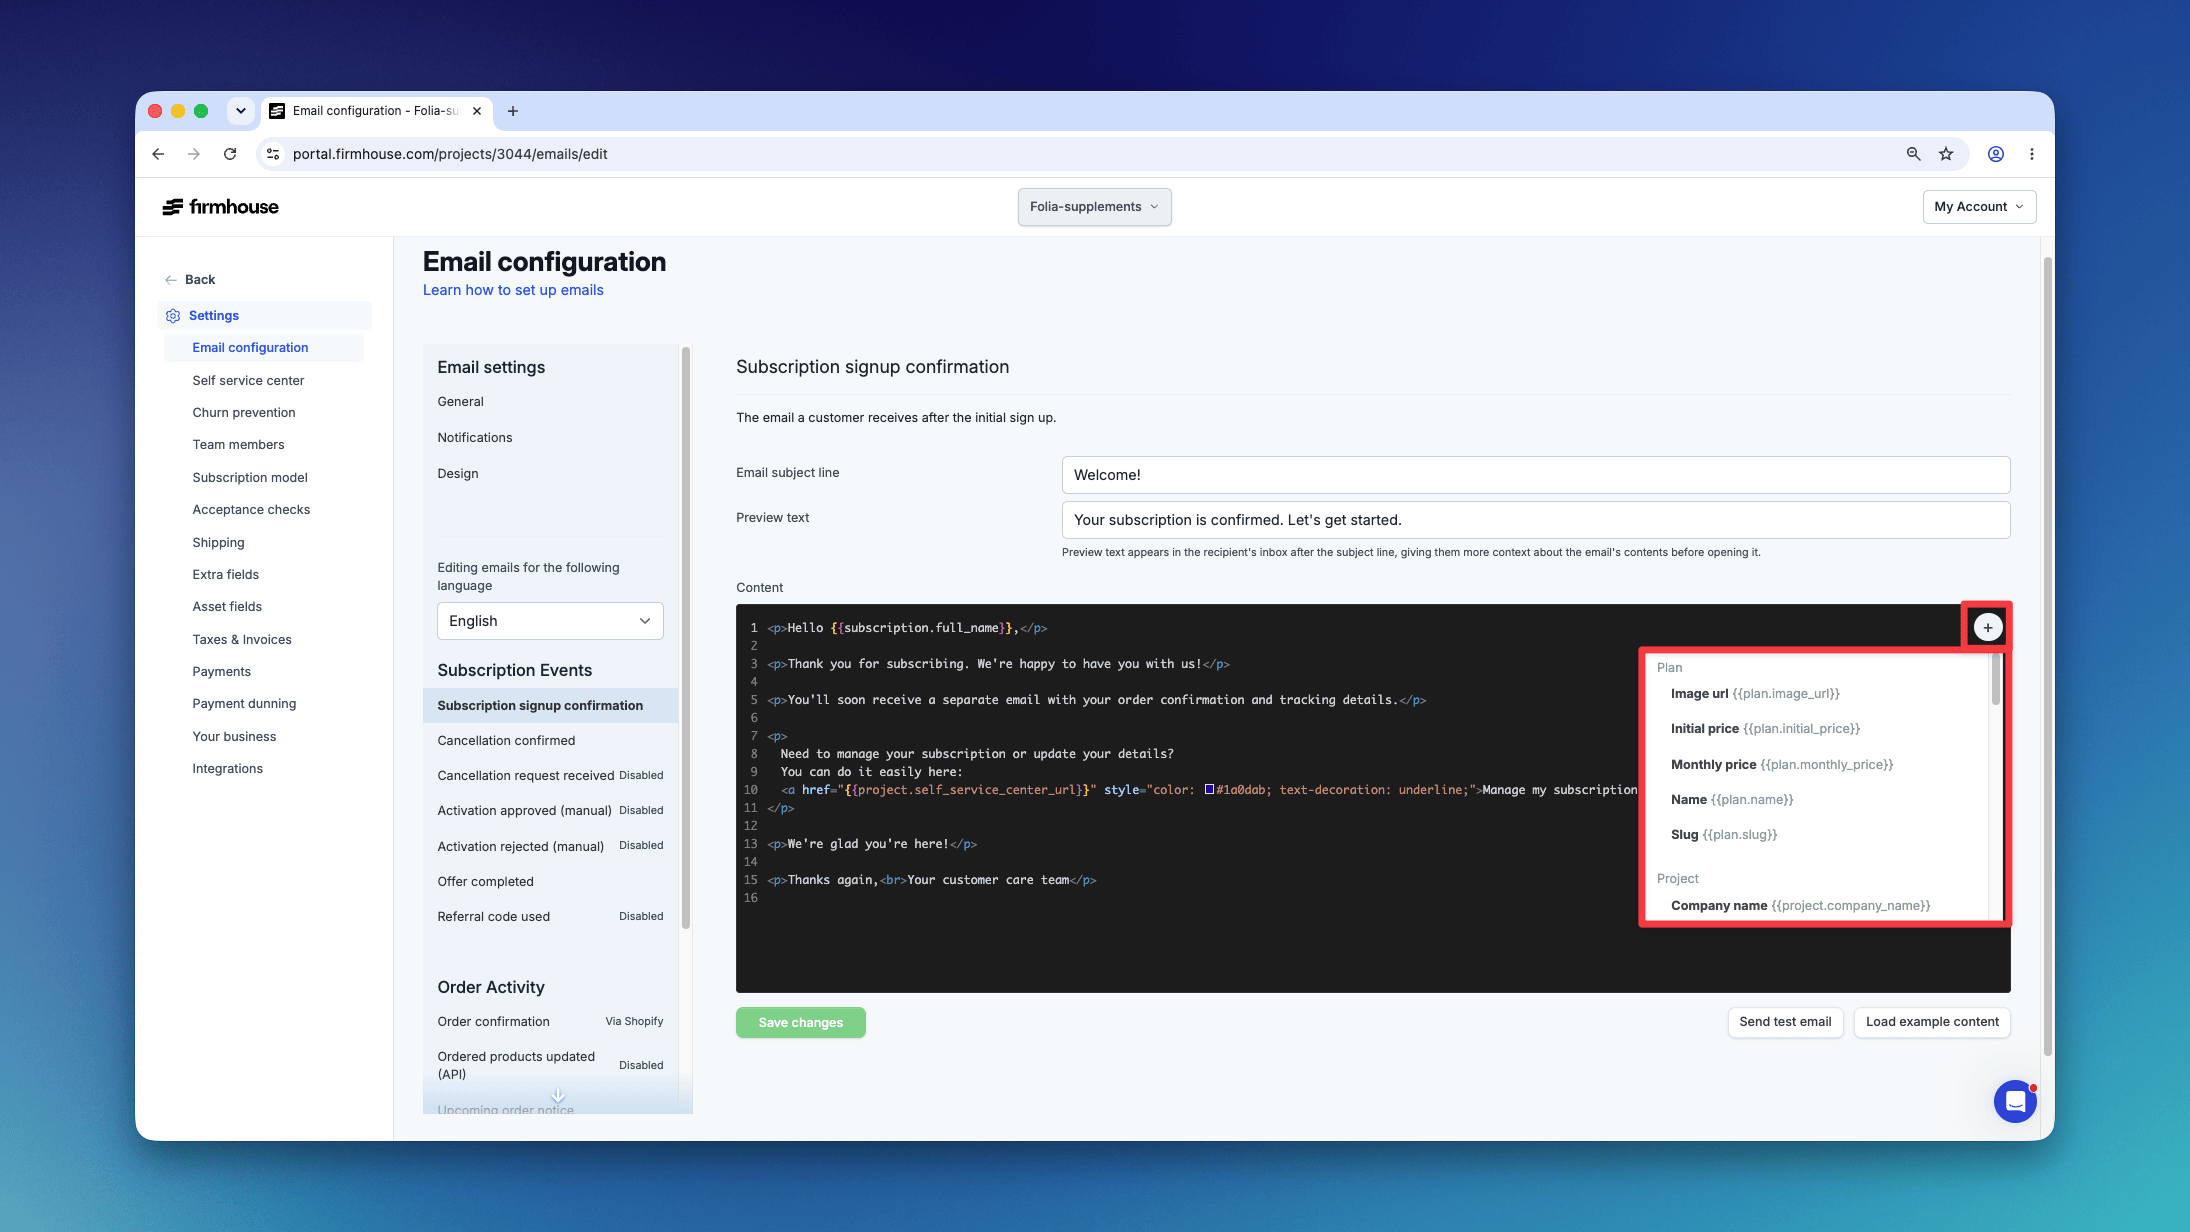Open Asset fields settings
2190x1232 pixels.
(x=227, y=607)
